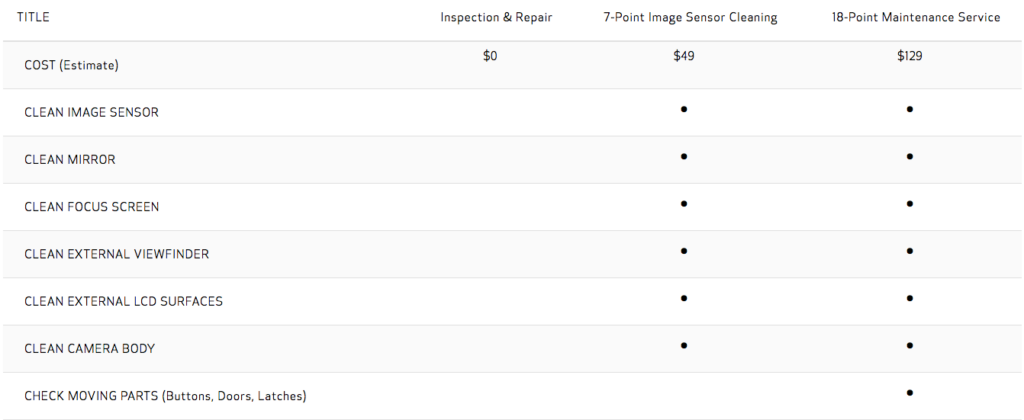Click the CLEAN MIRROR row label

pos(70,159)
